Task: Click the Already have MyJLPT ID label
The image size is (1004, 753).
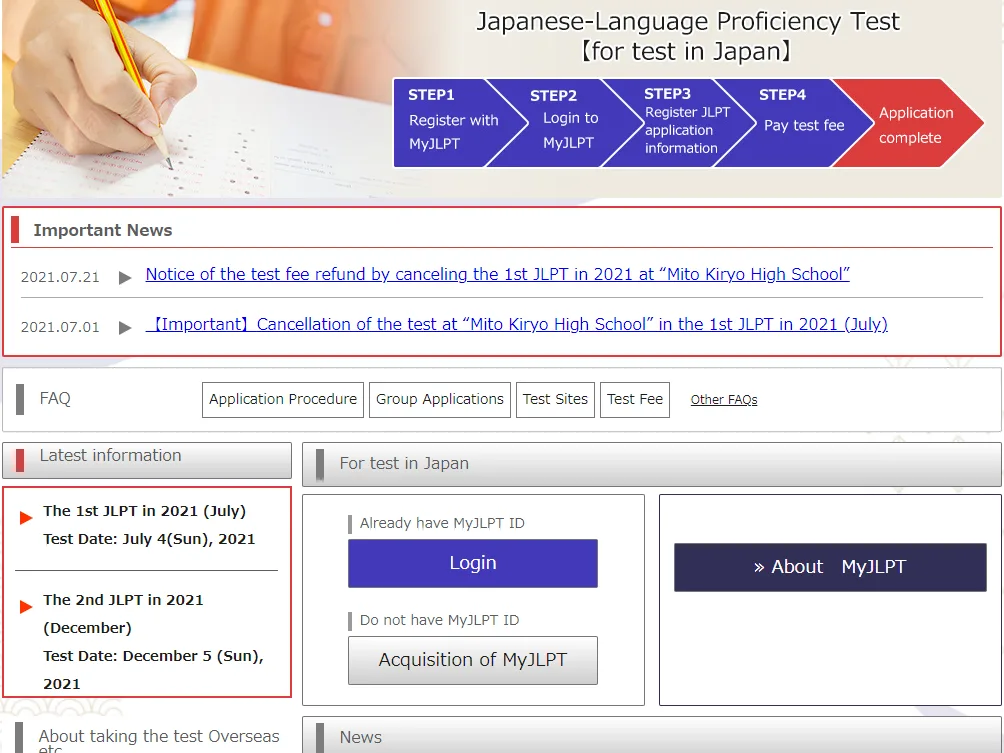Action: point(442,523)
